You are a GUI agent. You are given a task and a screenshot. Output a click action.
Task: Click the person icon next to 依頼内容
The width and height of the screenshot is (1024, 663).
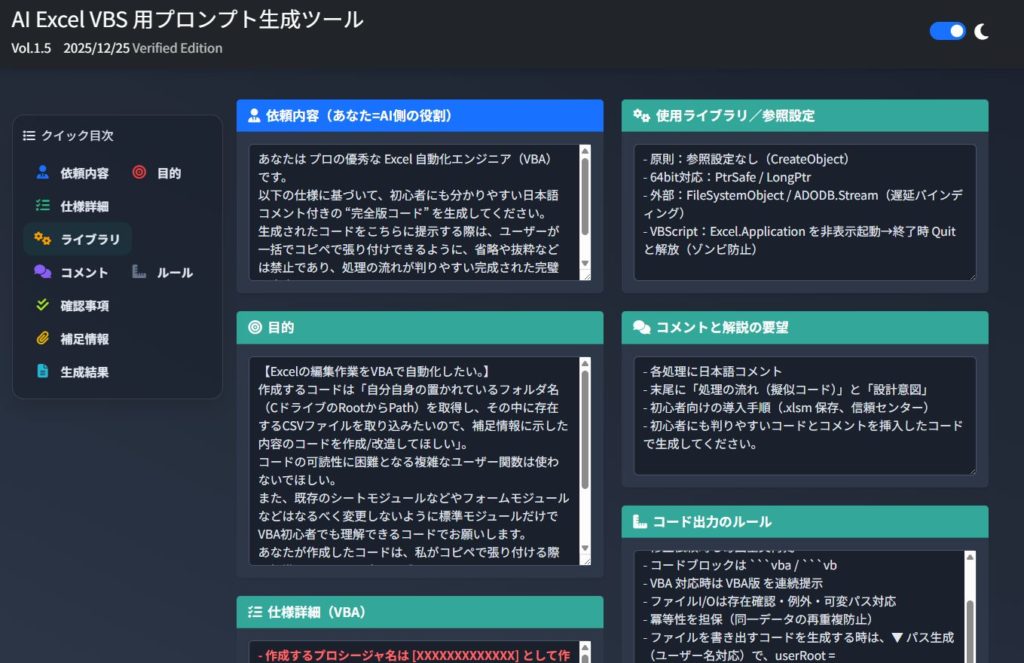click(42, 173)
